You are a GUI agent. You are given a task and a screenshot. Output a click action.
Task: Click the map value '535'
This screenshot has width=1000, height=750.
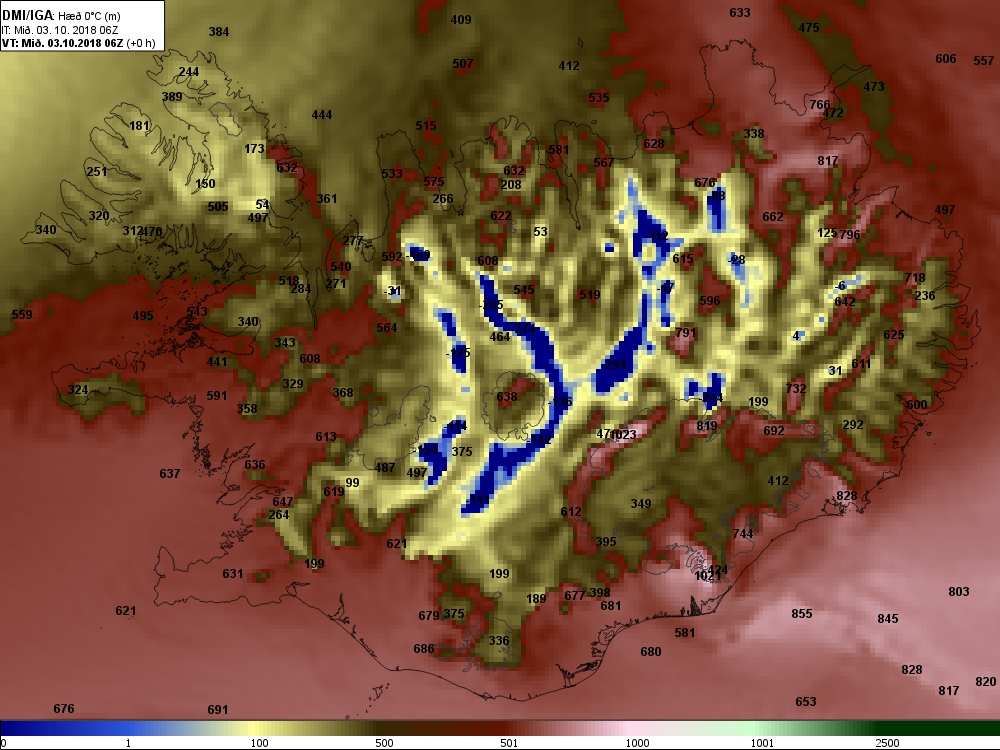[599, 98]
